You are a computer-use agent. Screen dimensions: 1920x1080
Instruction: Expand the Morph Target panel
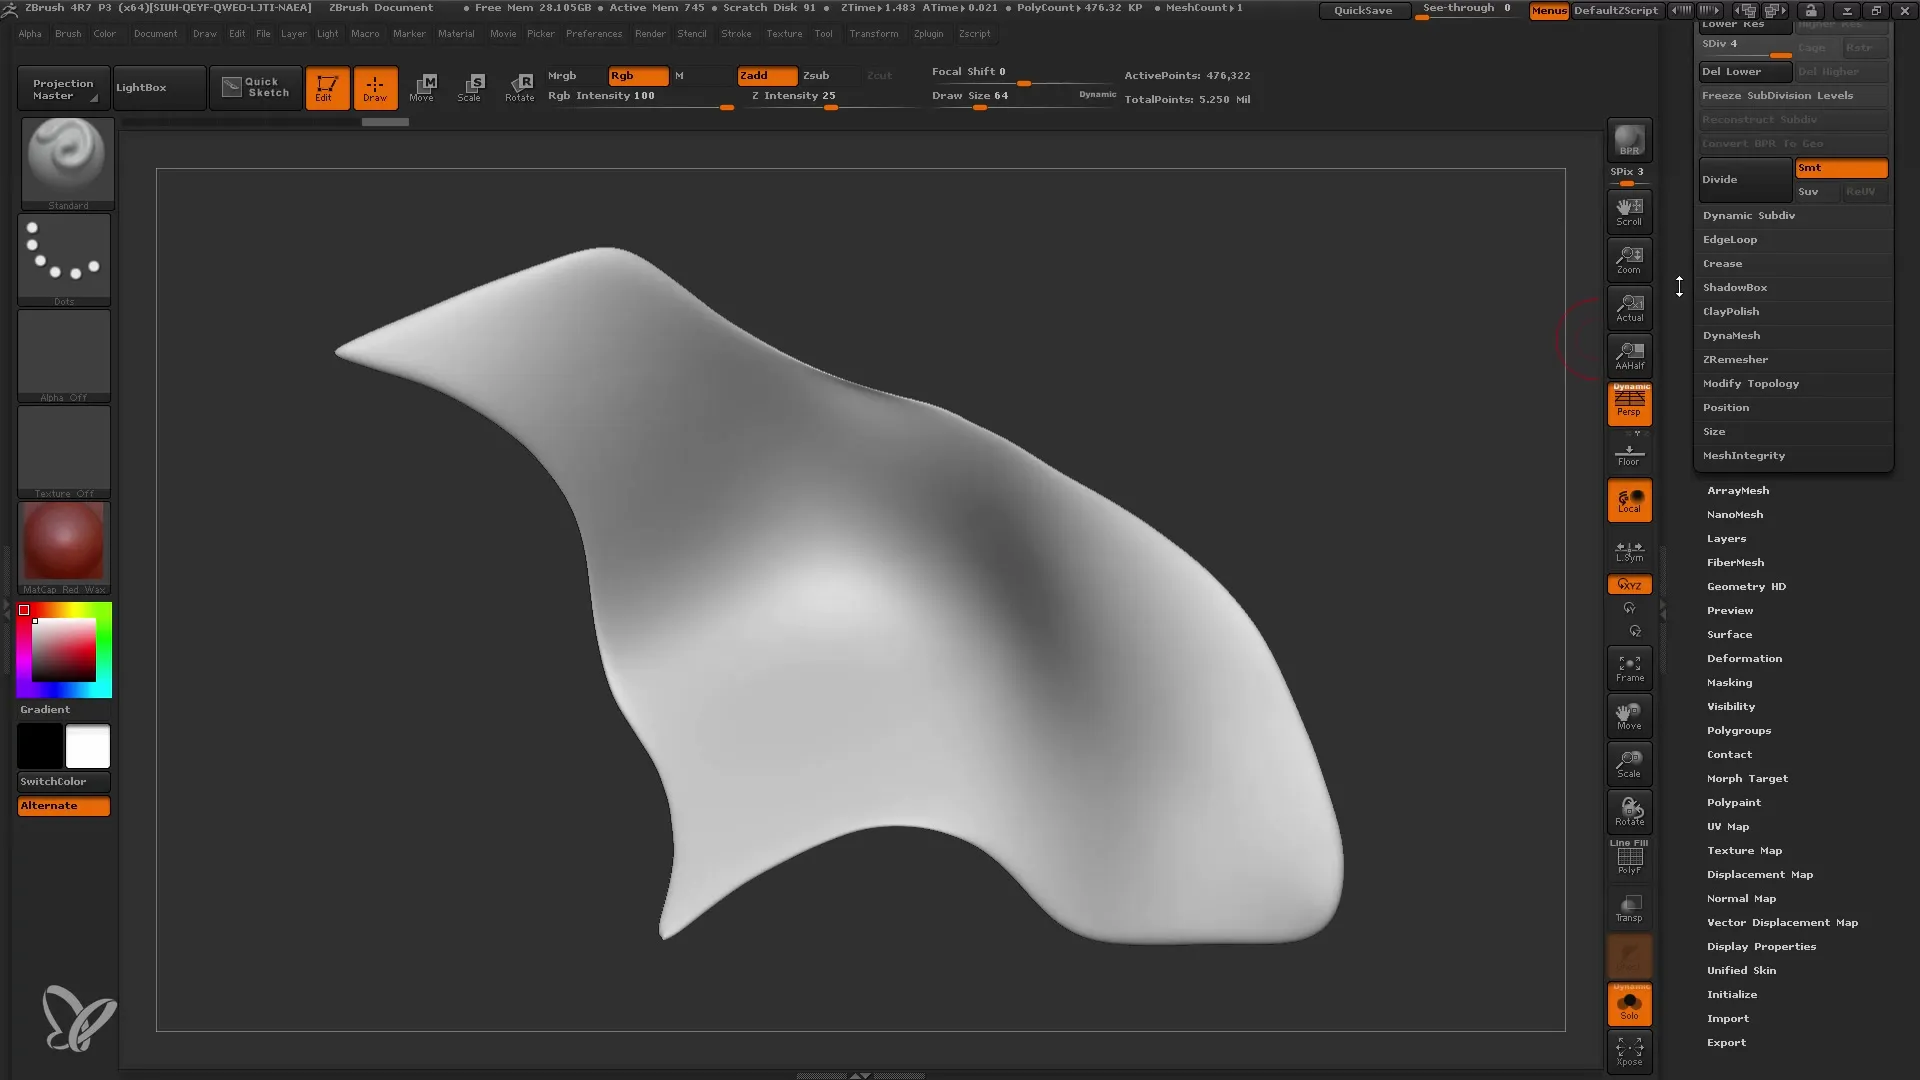pos(1747,778)
